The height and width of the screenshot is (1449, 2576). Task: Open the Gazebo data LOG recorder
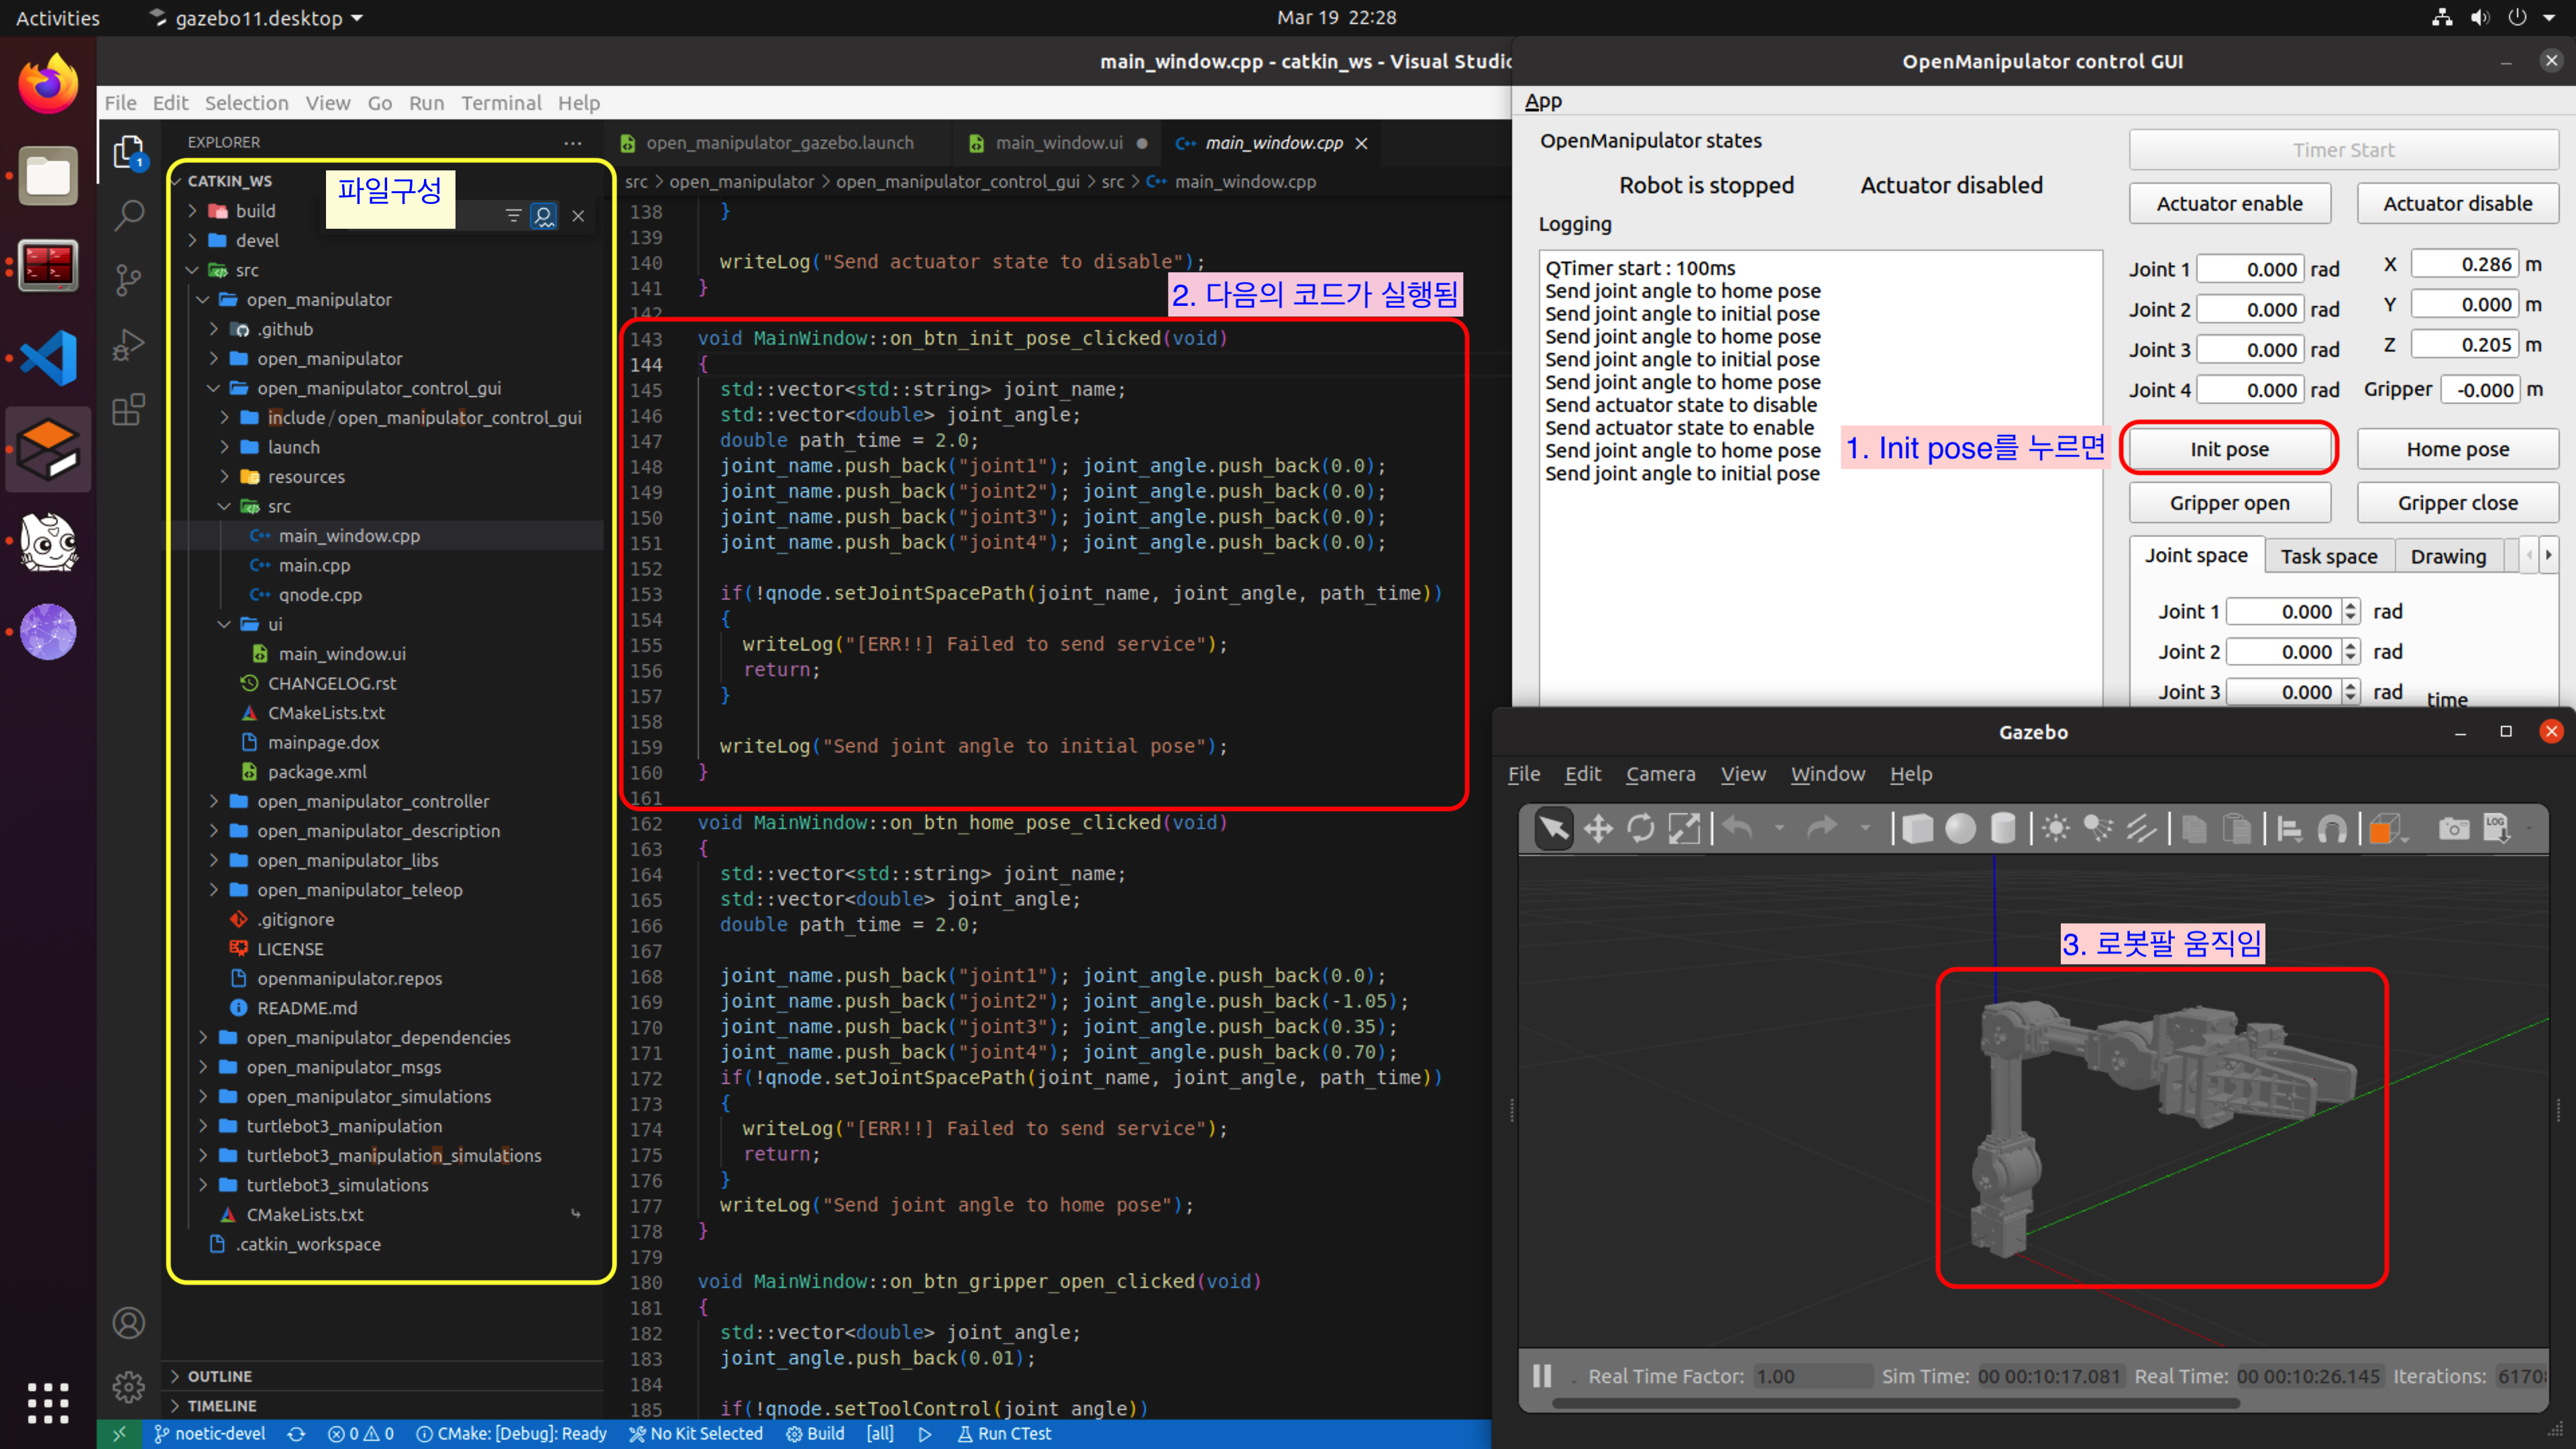tap(2497, 828)
